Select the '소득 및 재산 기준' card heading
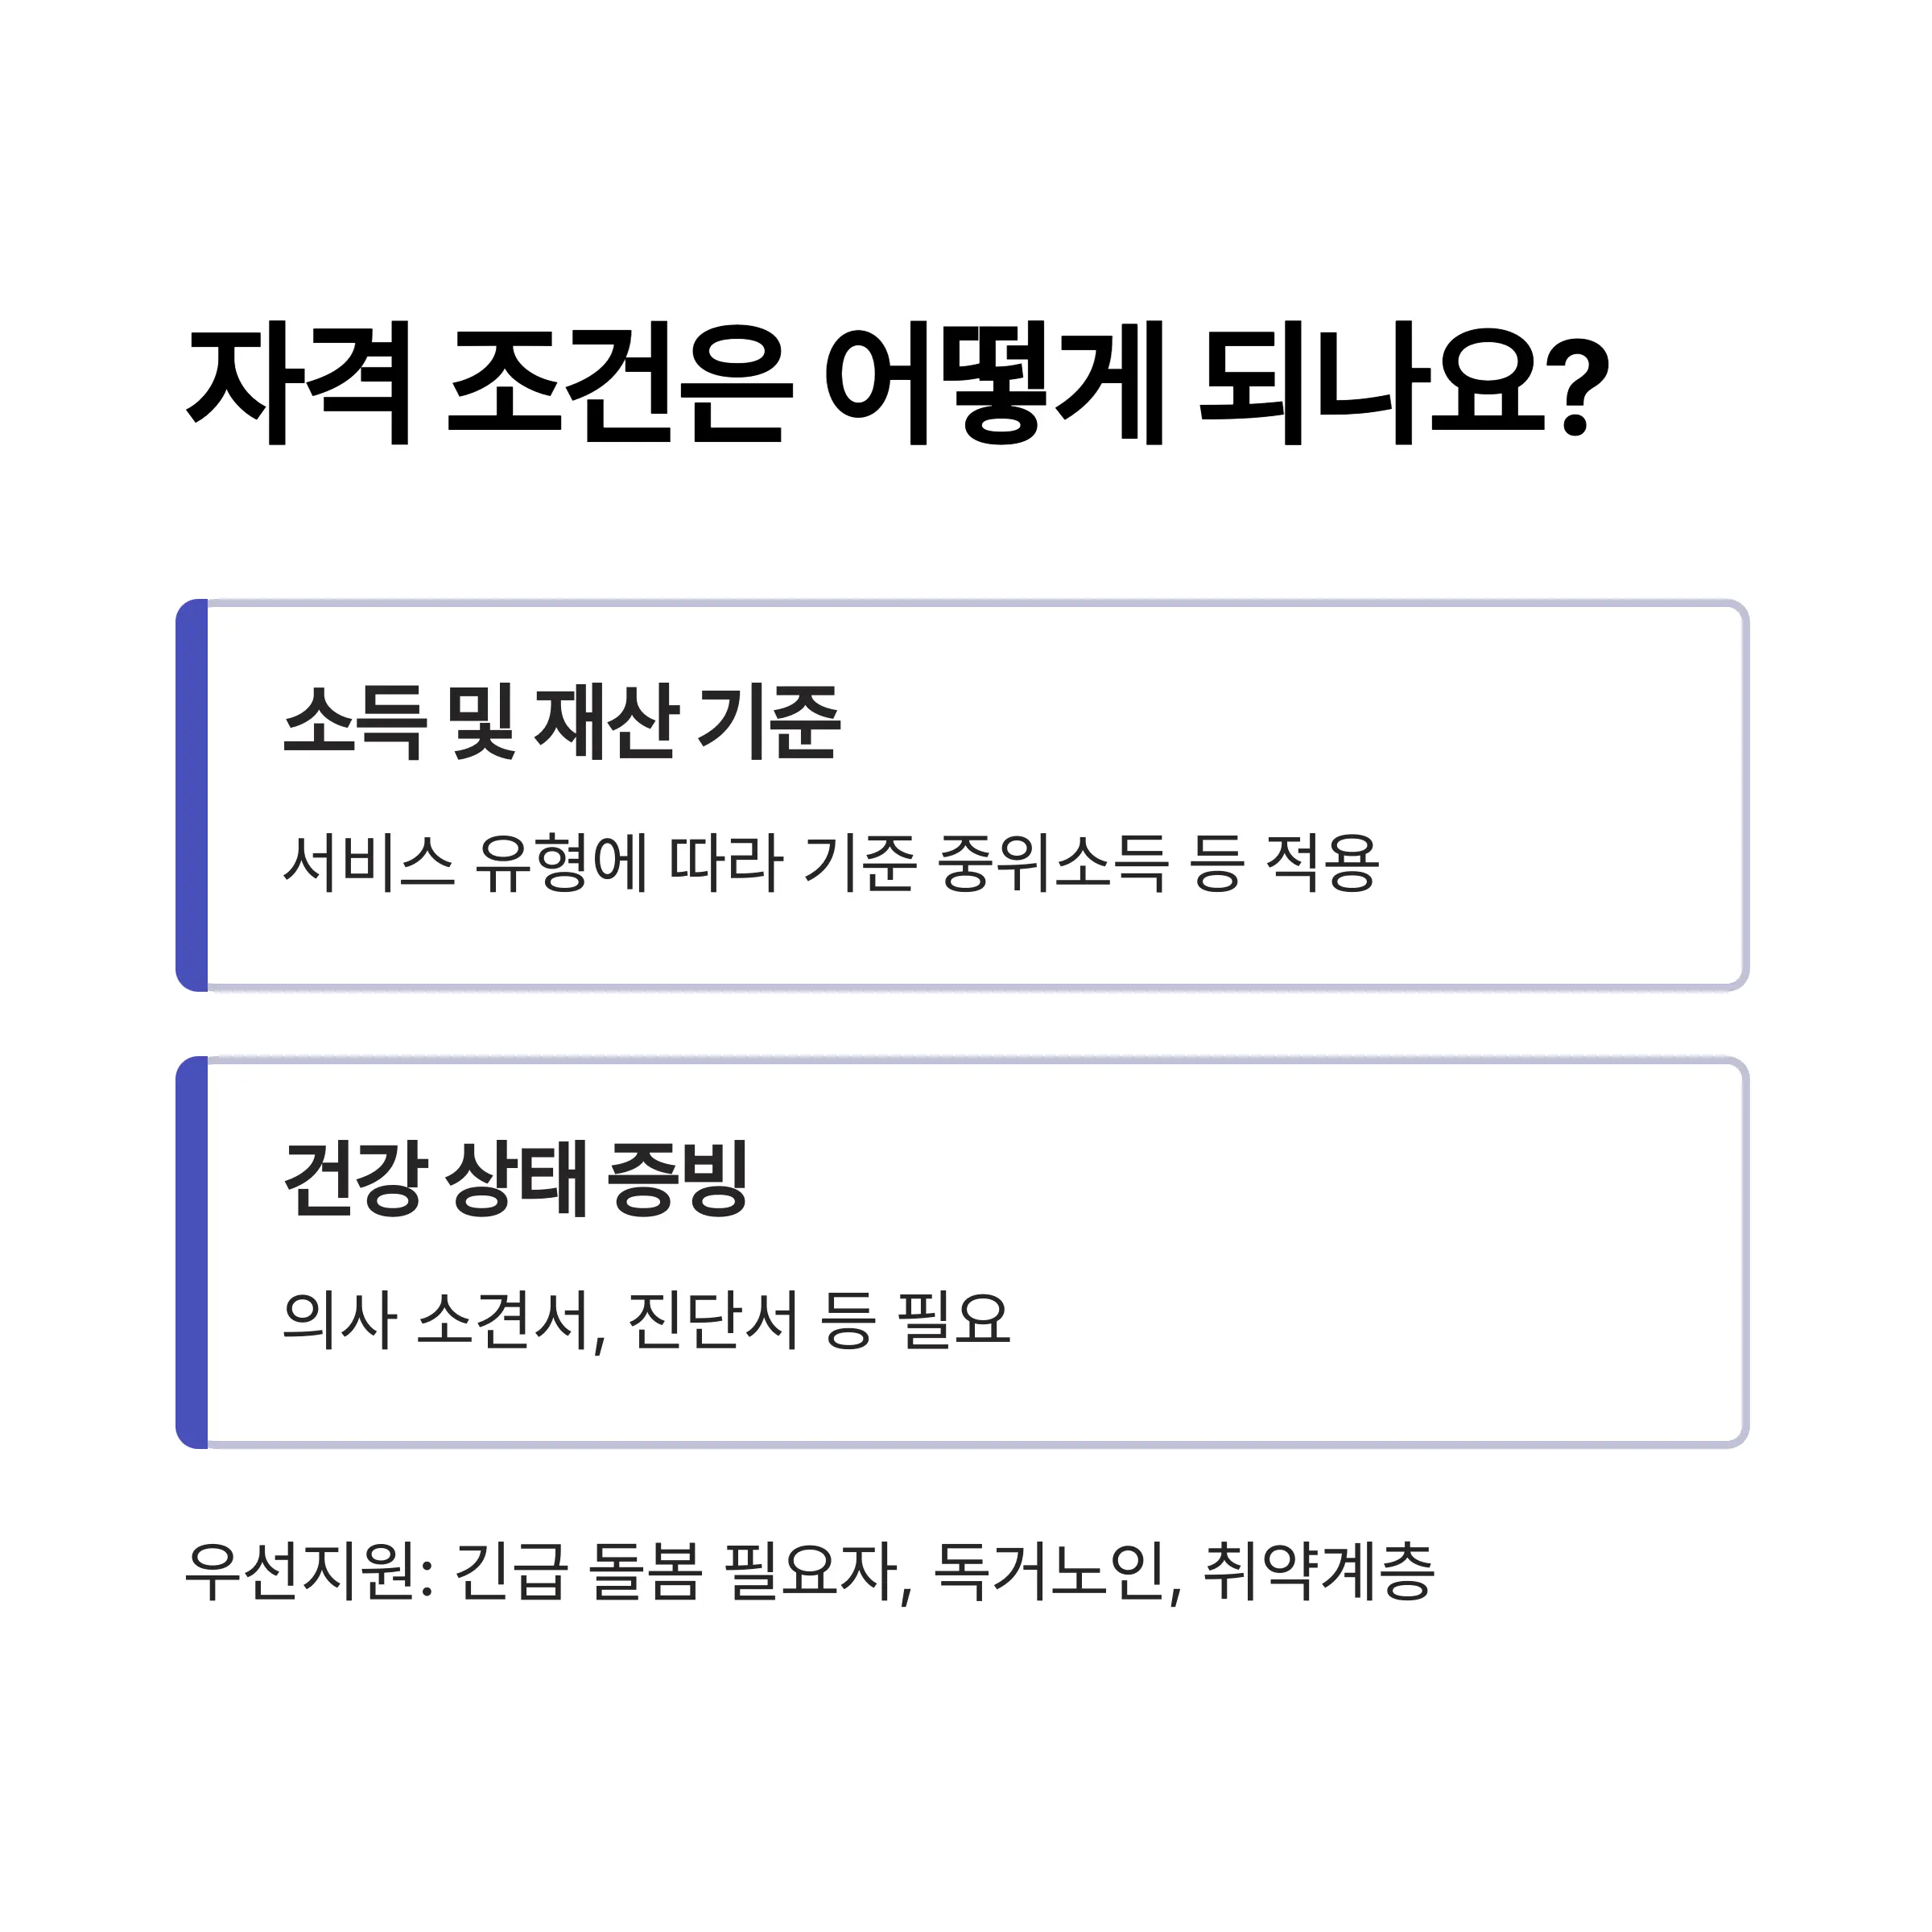This screenshot has height=1932, width=1932. click(x=562, y=722)
